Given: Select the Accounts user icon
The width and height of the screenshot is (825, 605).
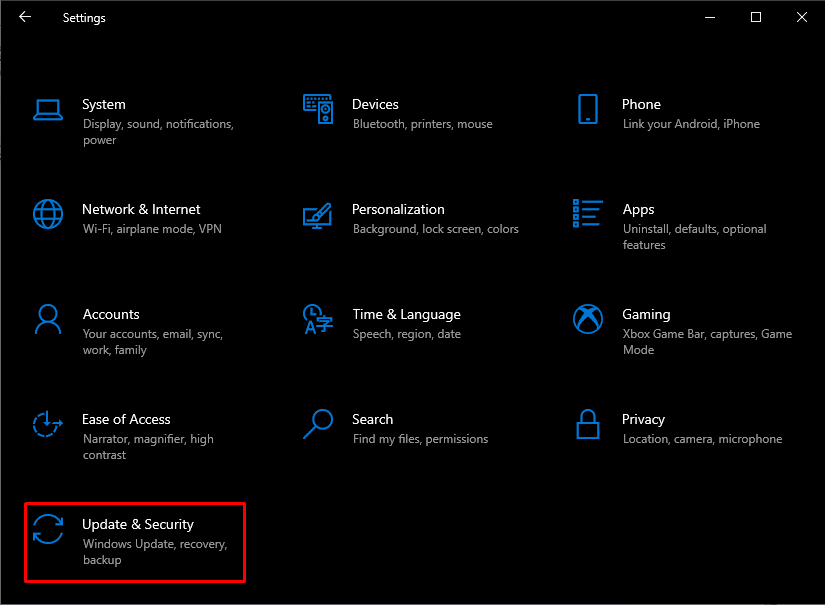Looking at the screenshot, I should tap(48, 320).
